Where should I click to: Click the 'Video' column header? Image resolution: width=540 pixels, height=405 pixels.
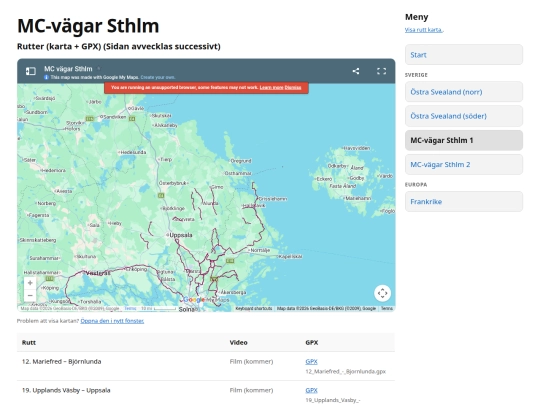(x=238, y=342)
